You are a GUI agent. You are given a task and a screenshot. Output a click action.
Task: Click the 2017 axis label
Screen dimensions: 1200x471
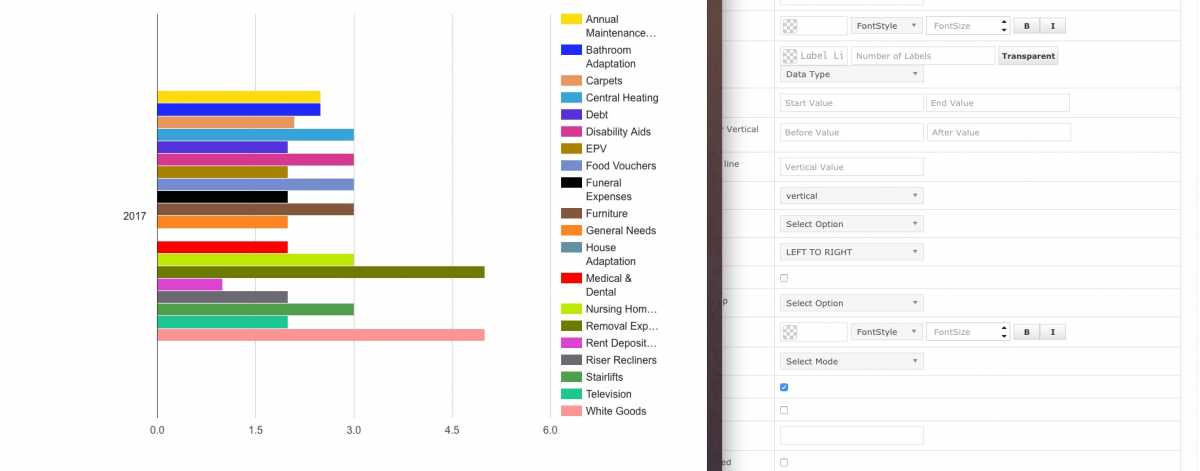click(135, 216)
